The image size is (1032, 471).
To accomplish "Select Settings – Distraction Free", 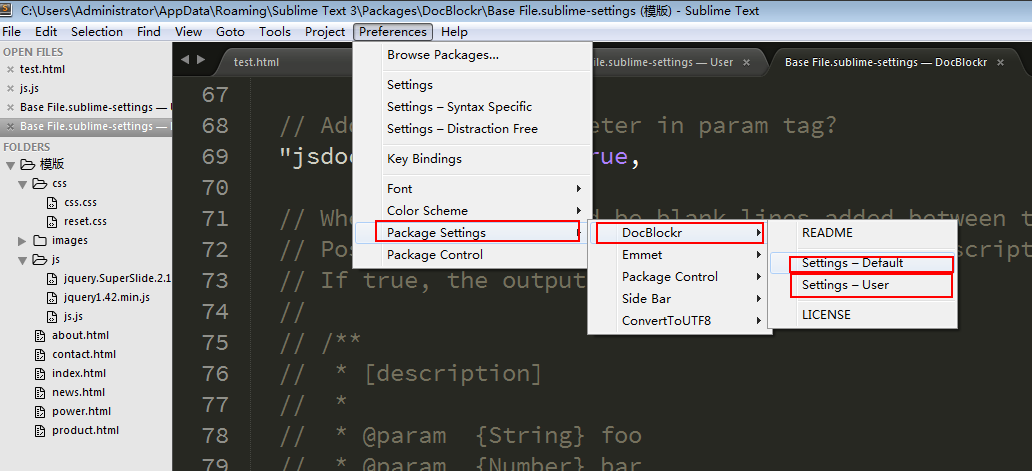I will [473, 129].
